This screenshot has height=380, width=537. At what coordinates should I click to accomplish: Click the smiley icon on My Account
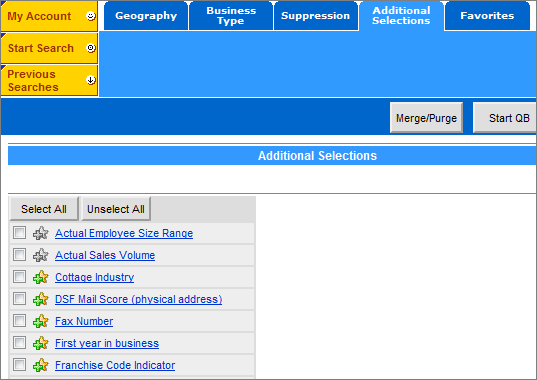coord(91,16)
